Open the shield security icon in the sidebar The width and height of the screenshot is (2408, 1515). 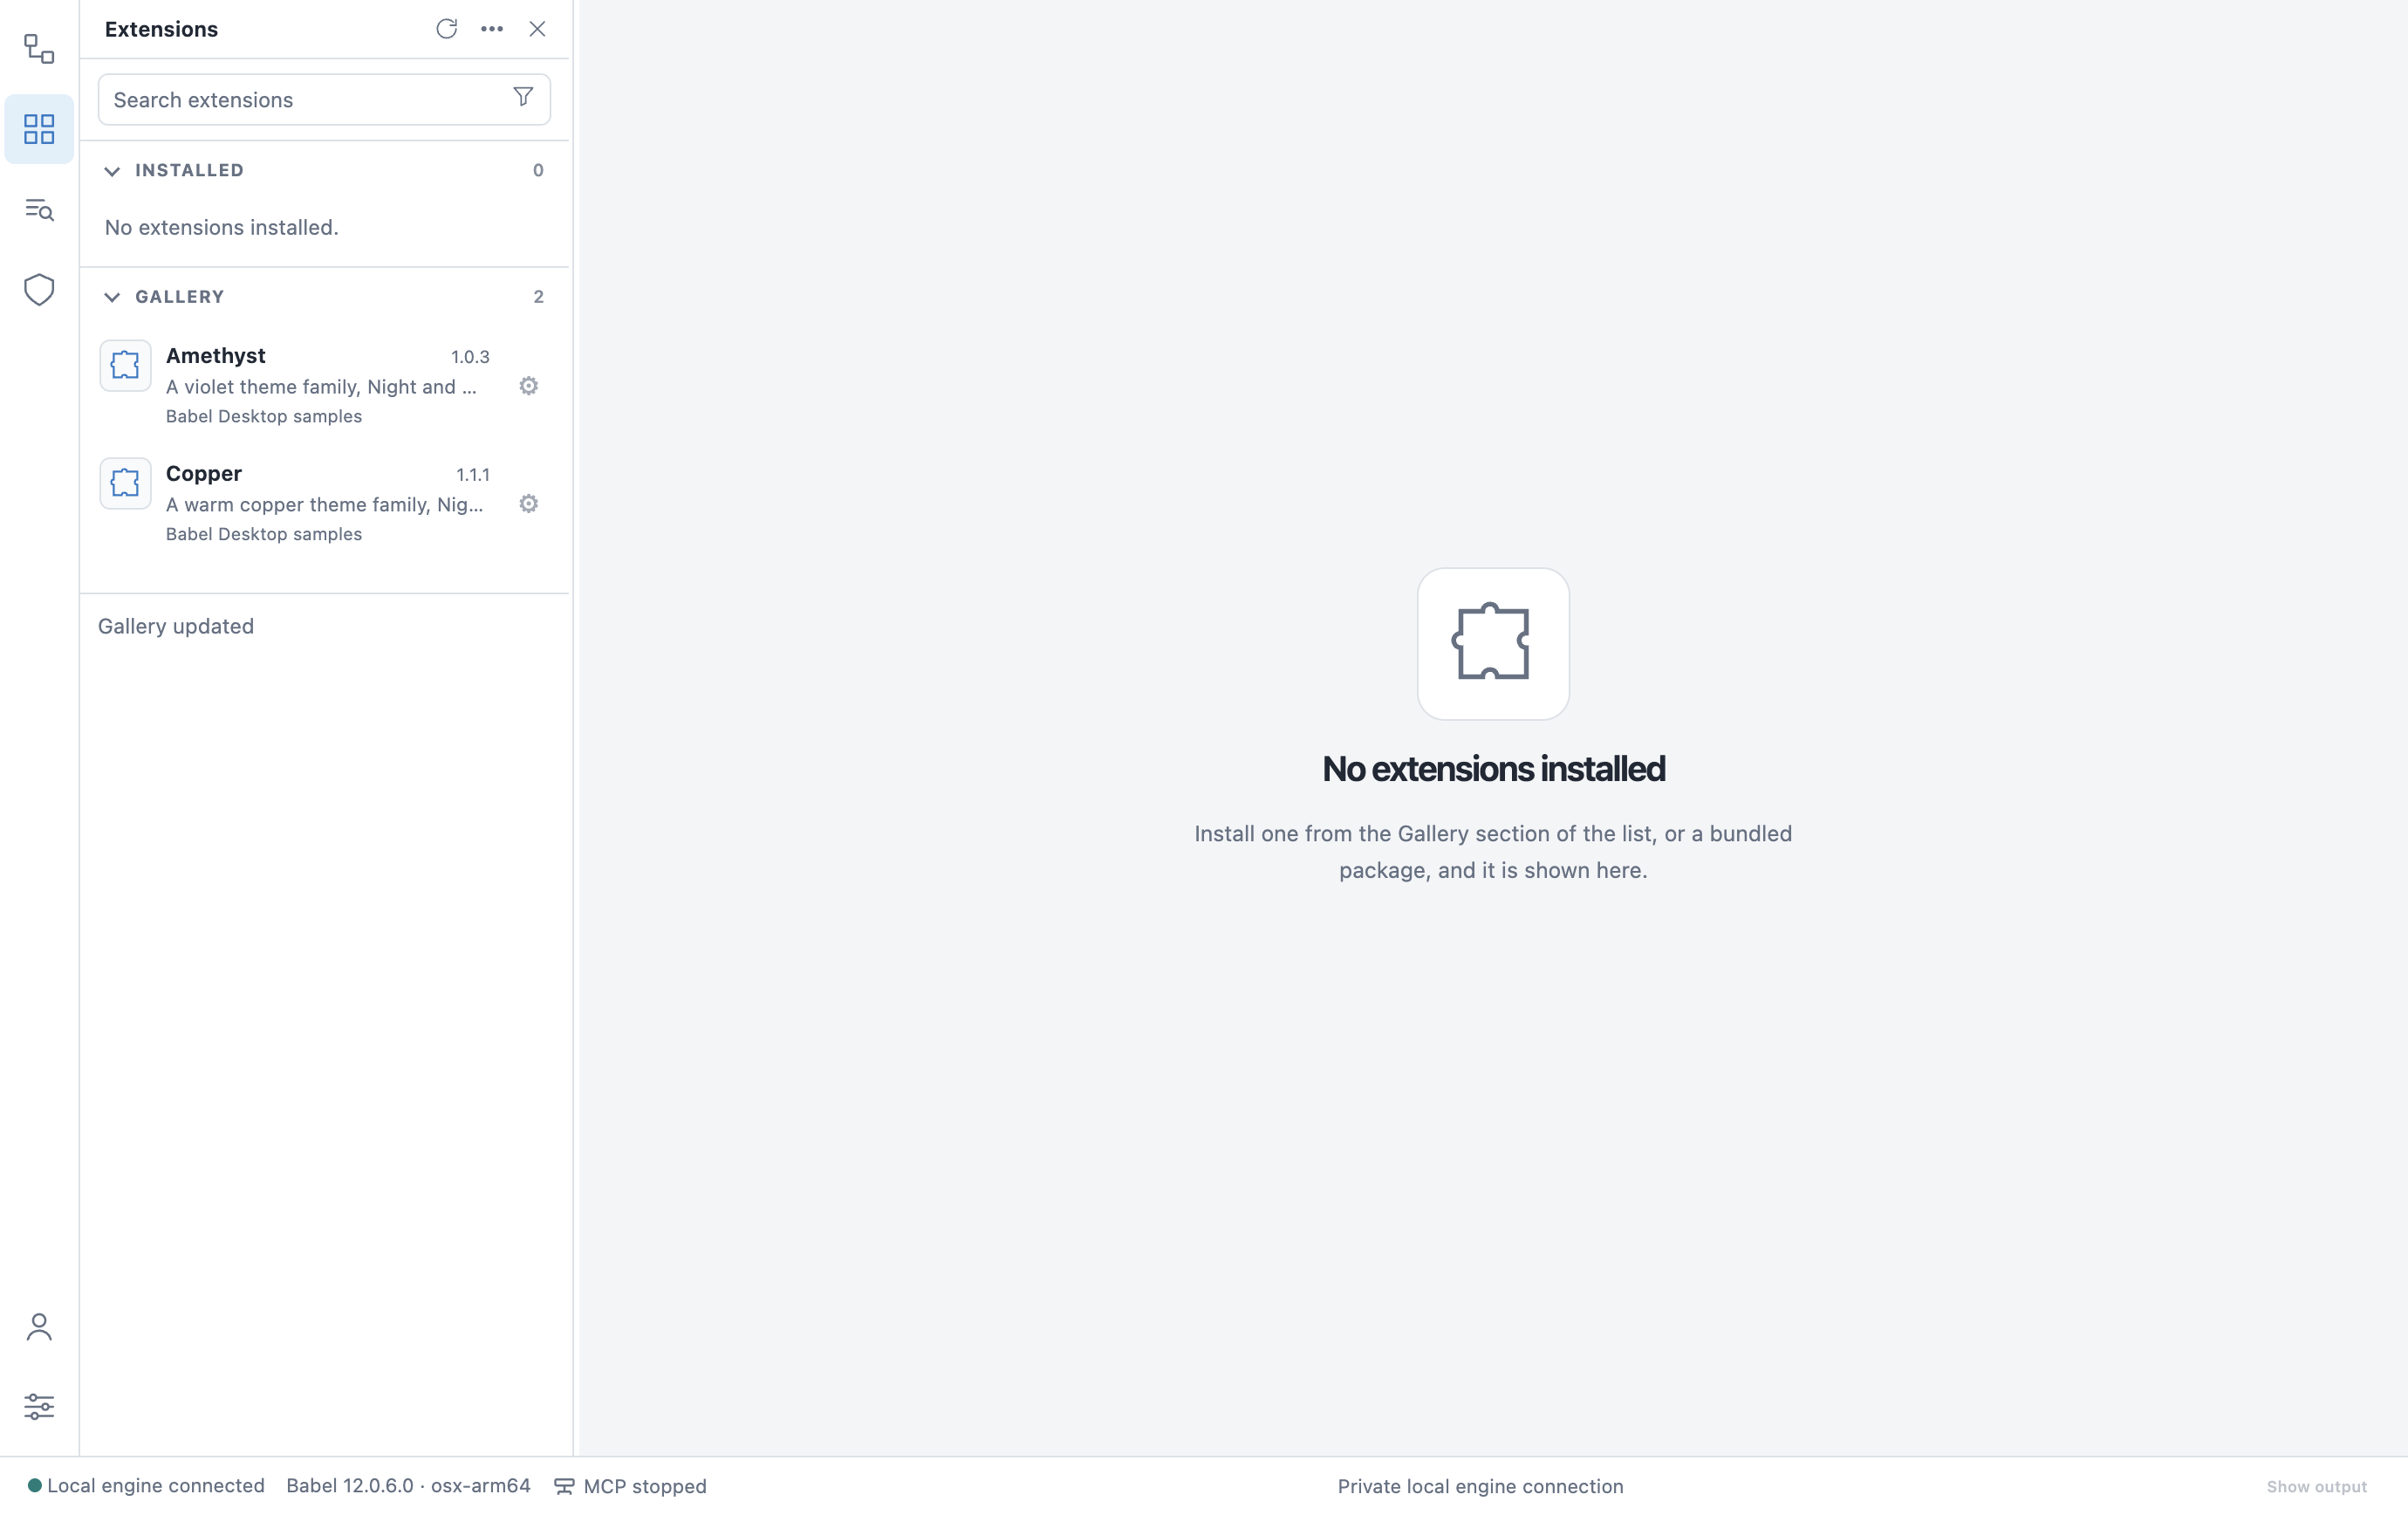(39, 290)
